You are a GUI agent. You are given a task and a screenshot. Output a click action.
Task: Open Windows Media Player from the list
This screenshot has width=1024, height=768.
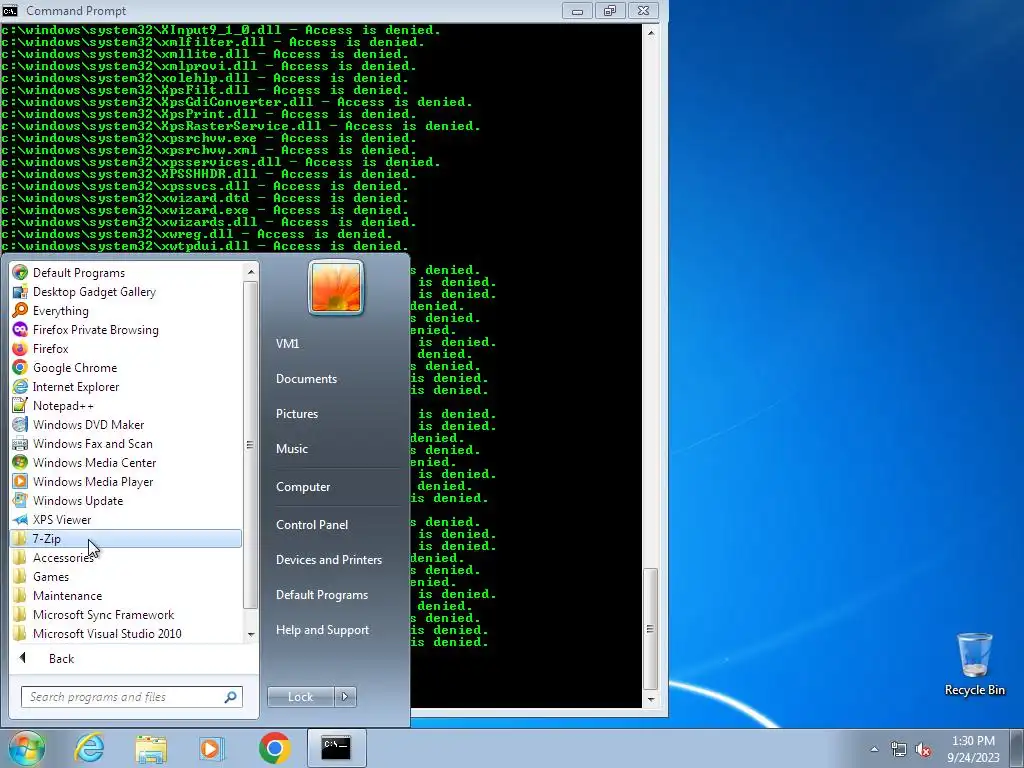point(93,481)
